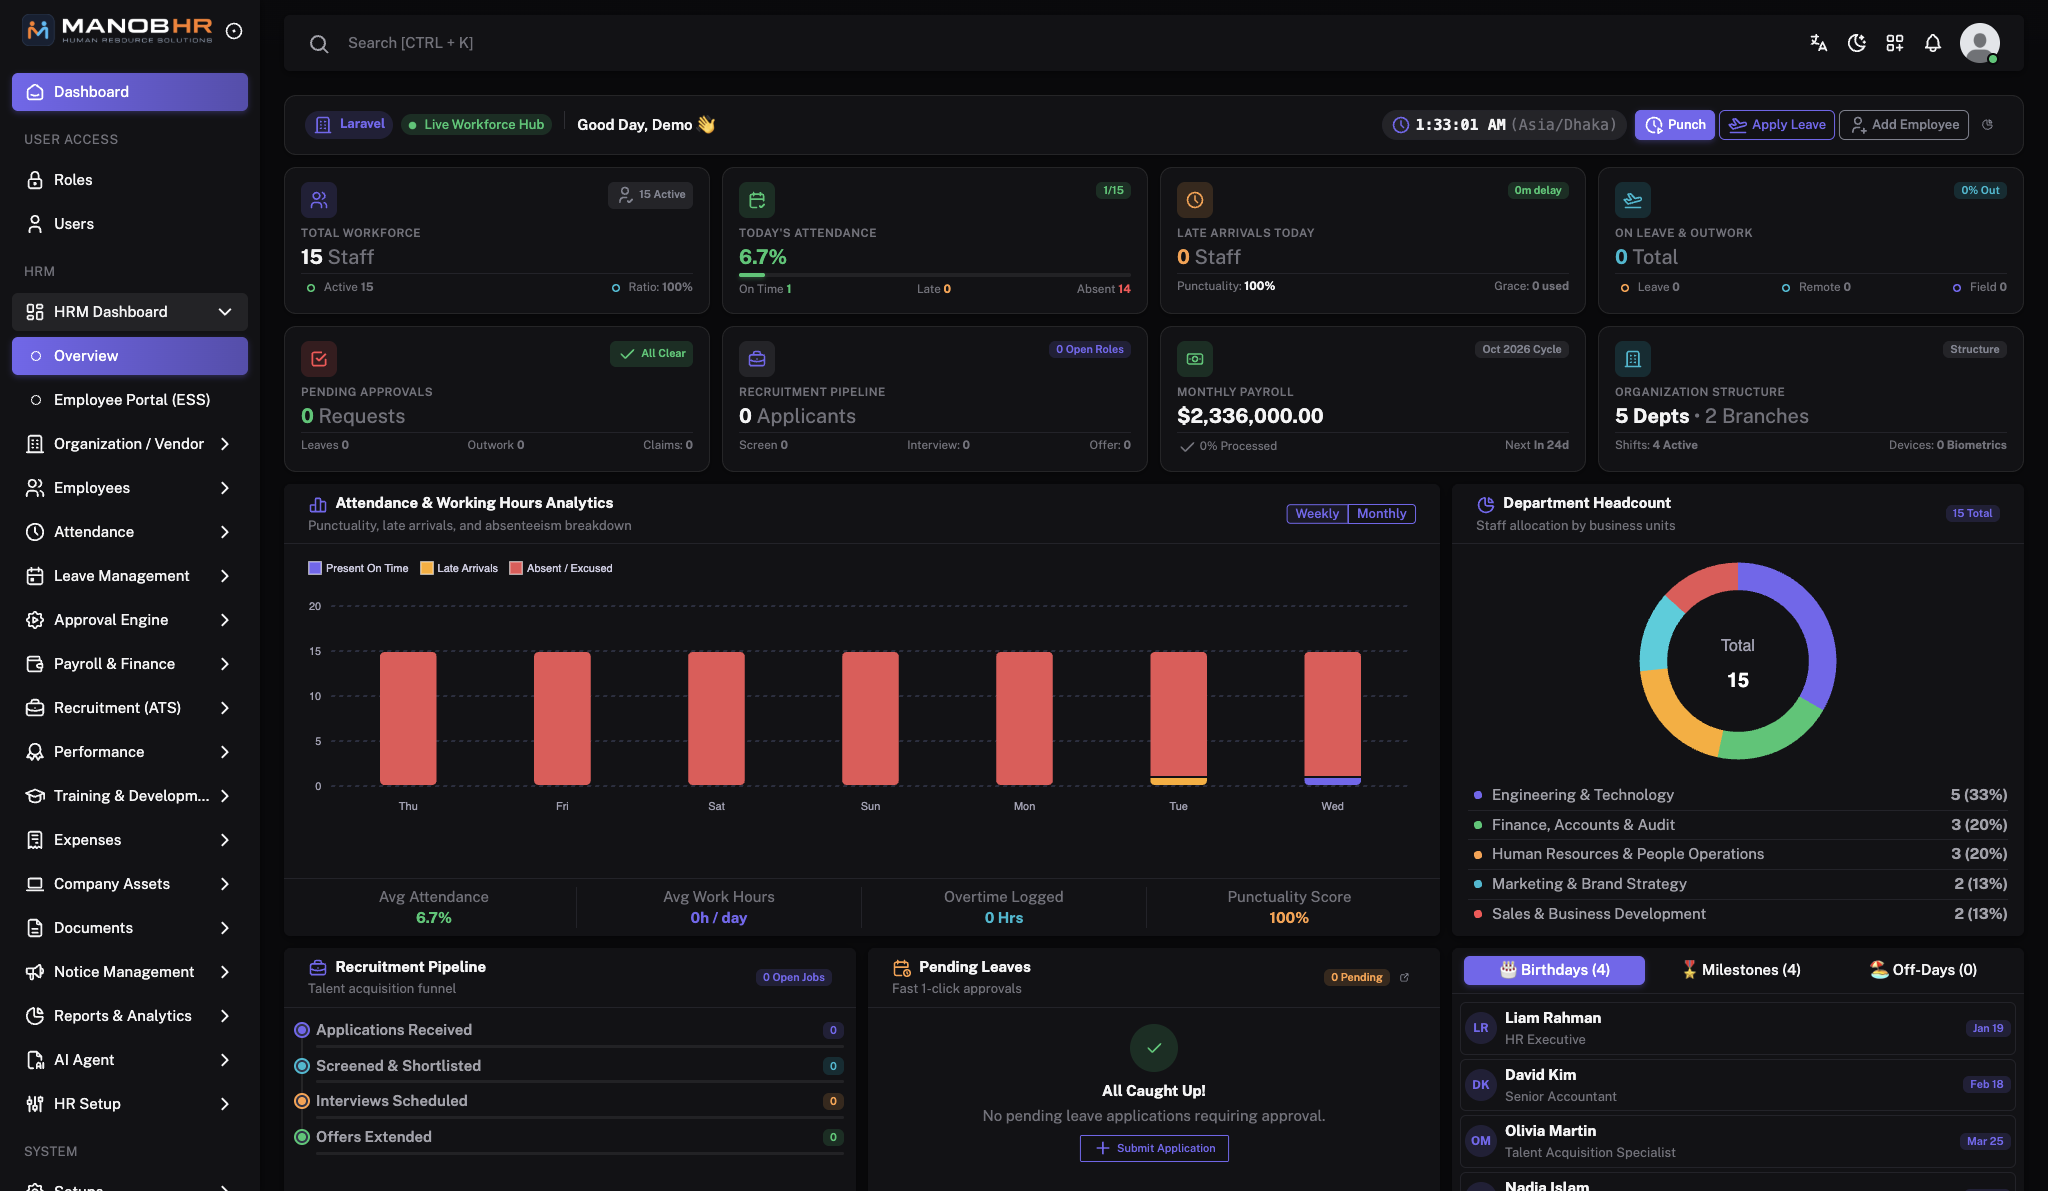The width and height of the screenshot is (2048, 1191).
Task: Toggle Present On Time legend swatch
Action: click(315, 568)
